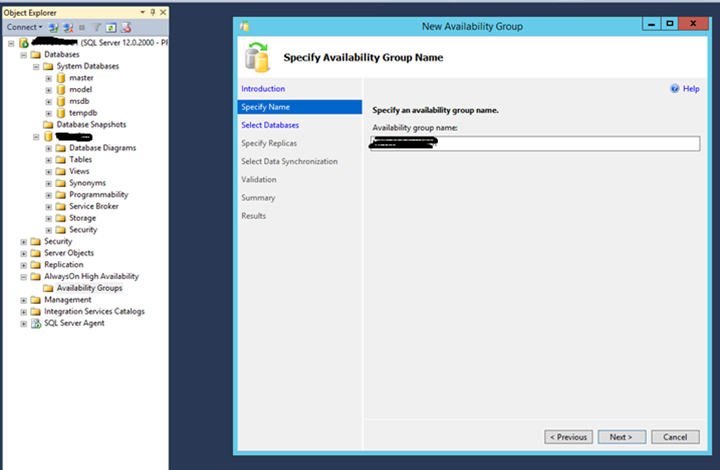Viewport: 720px width, 470px height.
Task: Click the blue Help question mark icon
Action: [675, 89]
